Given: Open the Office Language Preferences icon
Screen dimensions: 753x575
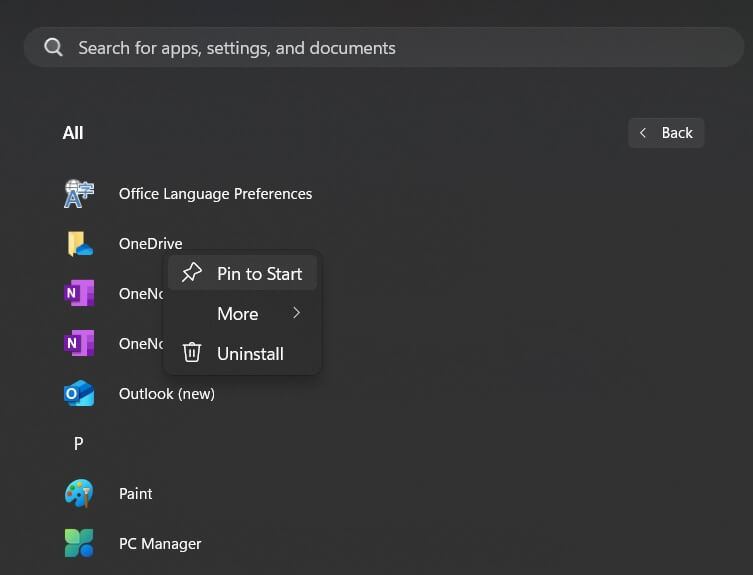Looking at the screenshot, I should point(79,194).
